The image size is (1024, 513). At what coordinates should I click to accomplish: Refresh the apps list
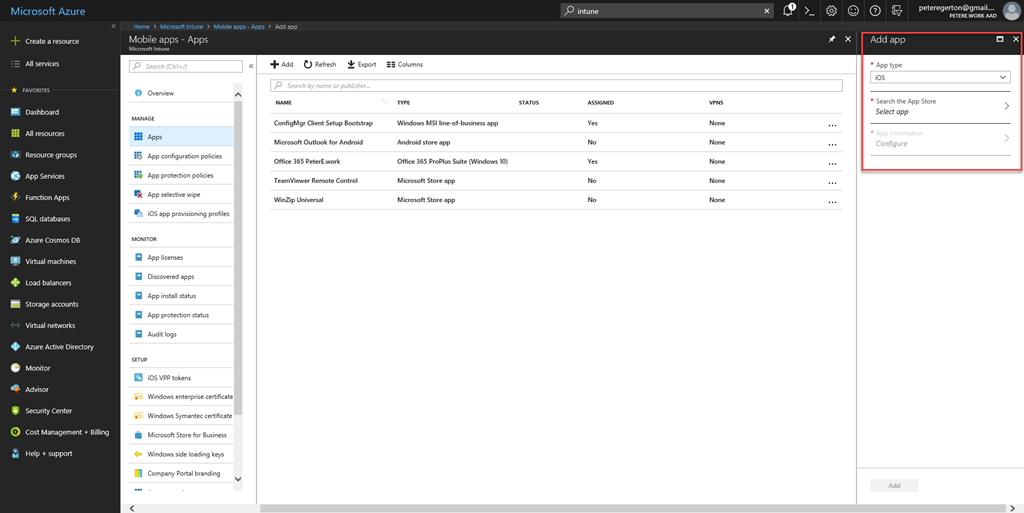pos(320,64)
